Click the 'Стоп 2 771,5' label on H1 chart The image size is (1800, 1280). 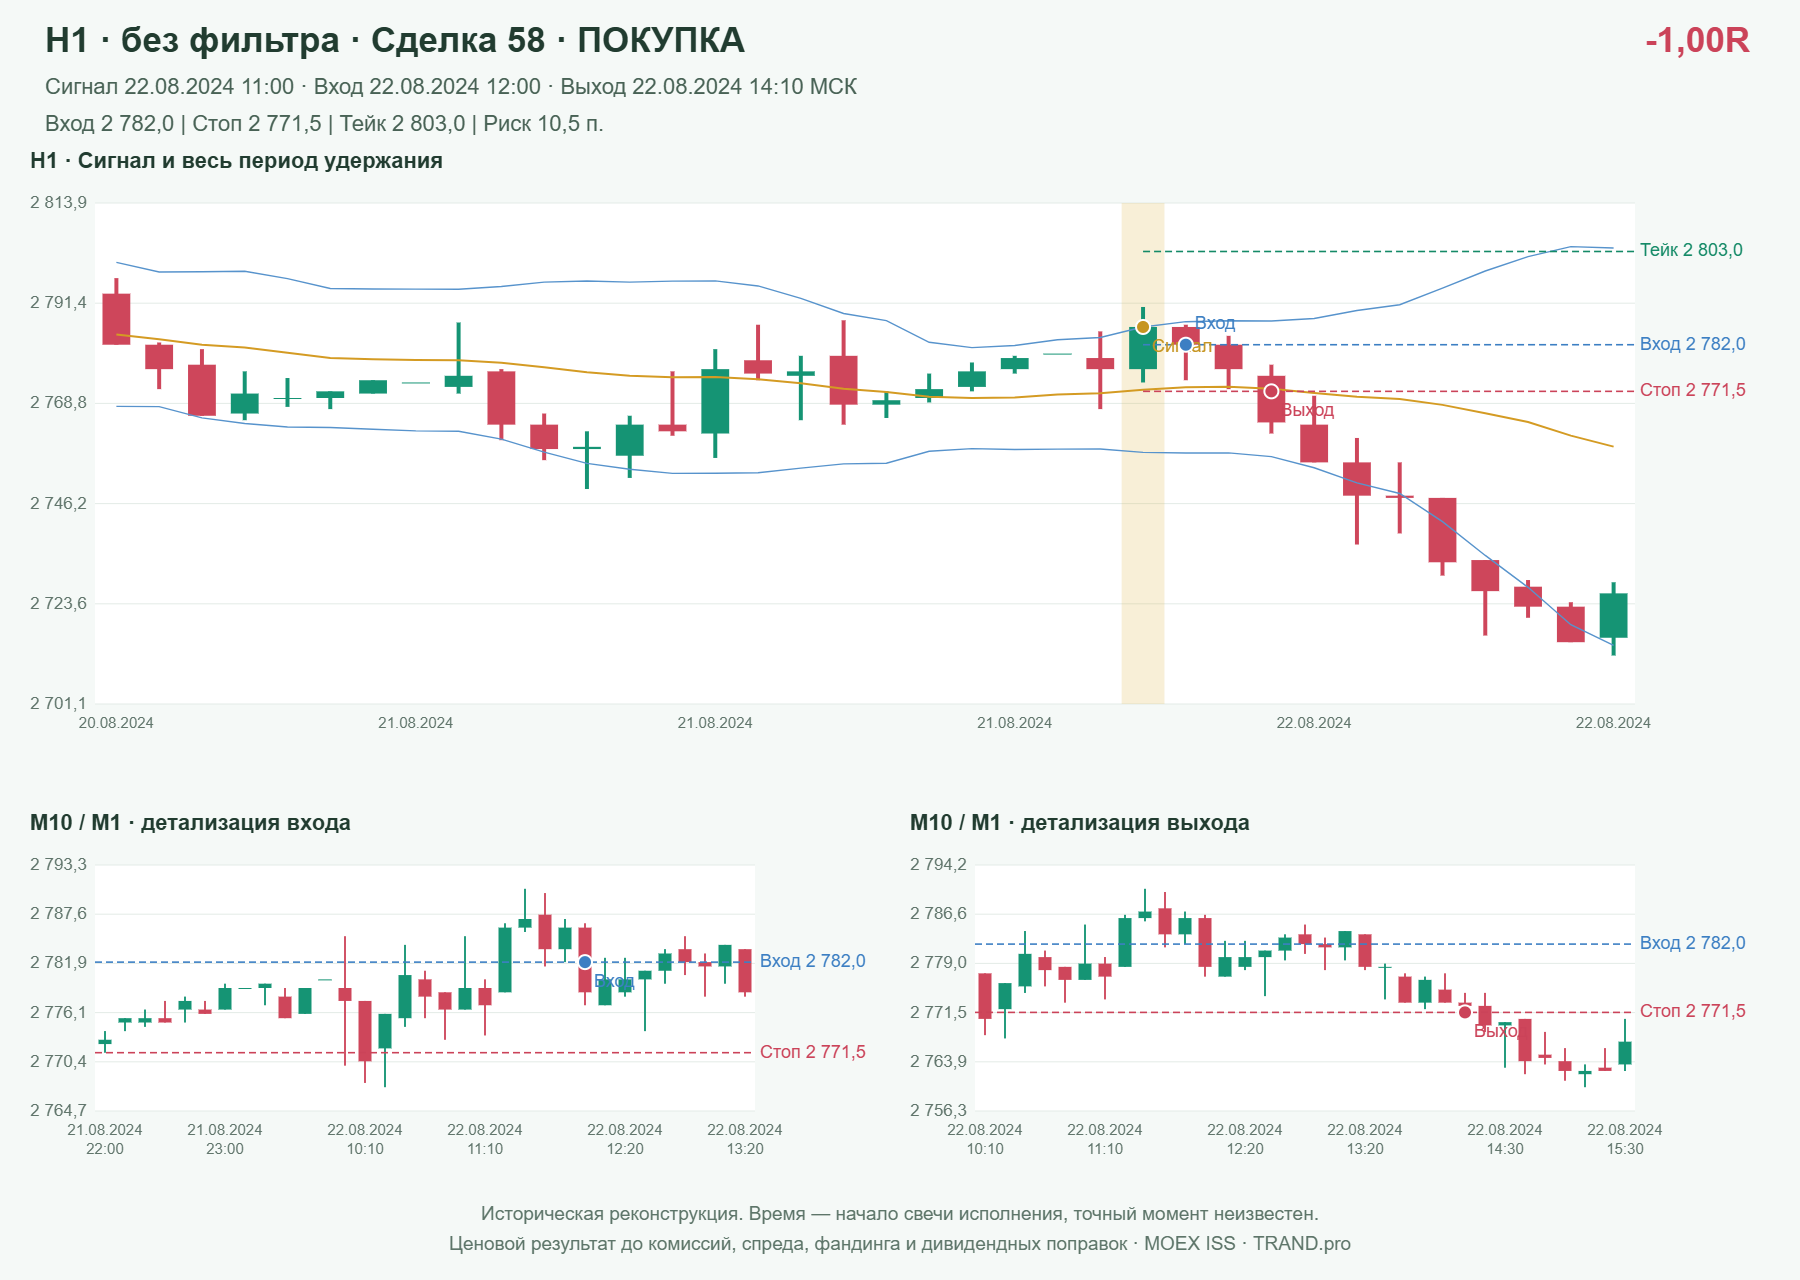[1692, 390]
